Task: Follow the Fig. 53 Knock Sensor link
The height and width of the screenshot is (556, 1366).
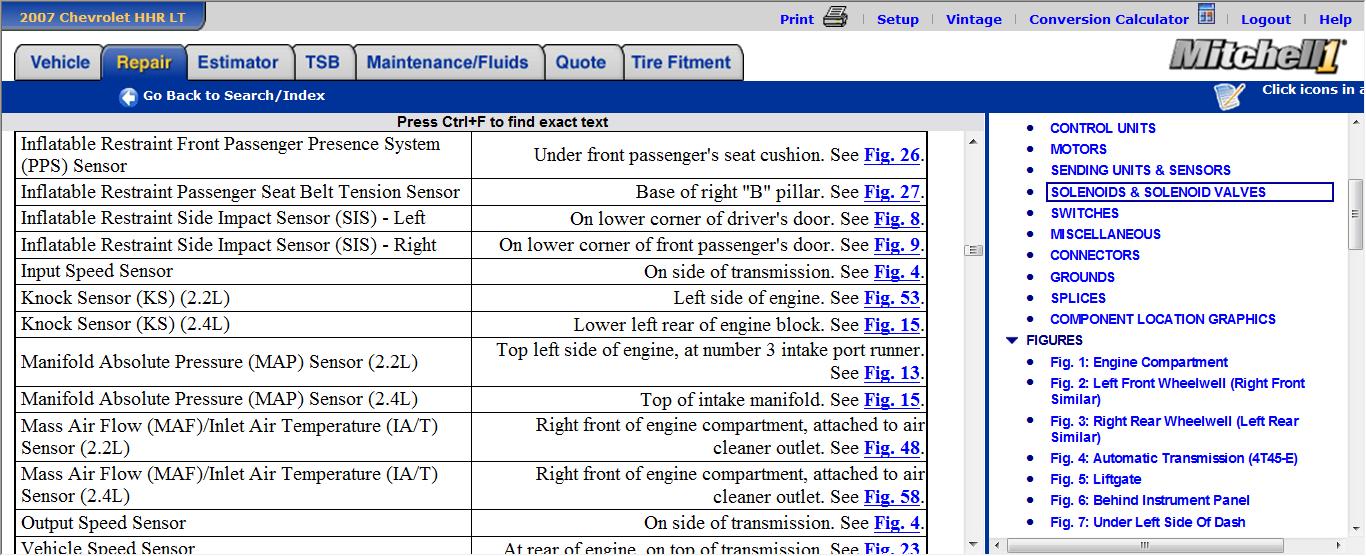Action: tap(892, 298)
